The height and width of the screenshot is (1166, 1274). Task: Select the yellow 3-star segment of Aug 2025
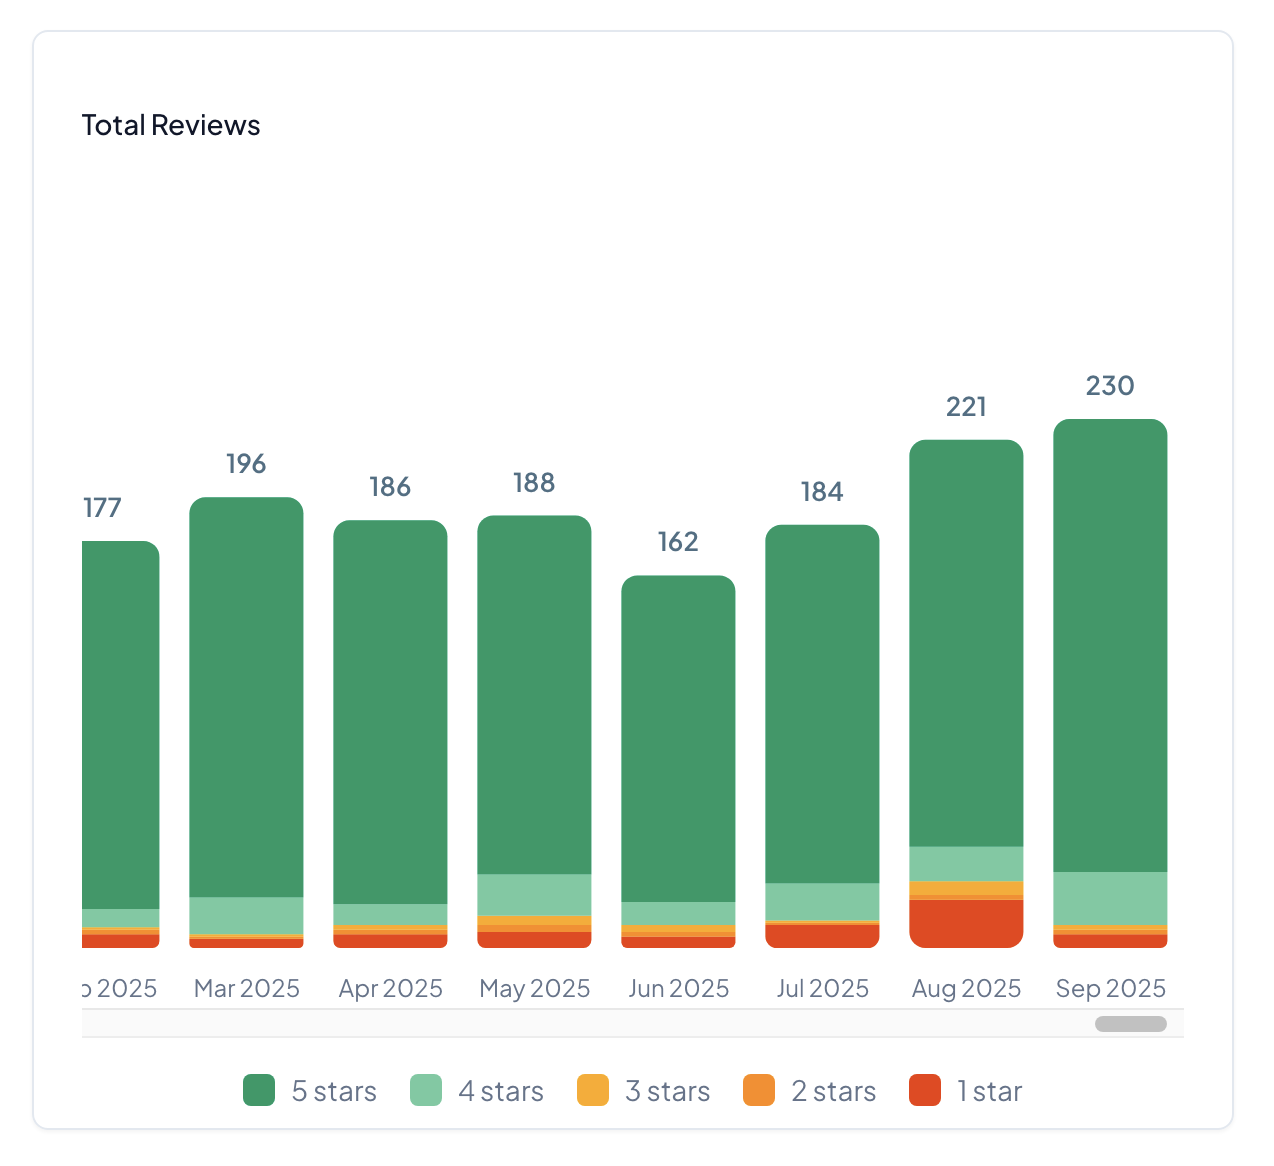[x=966, y=888]
